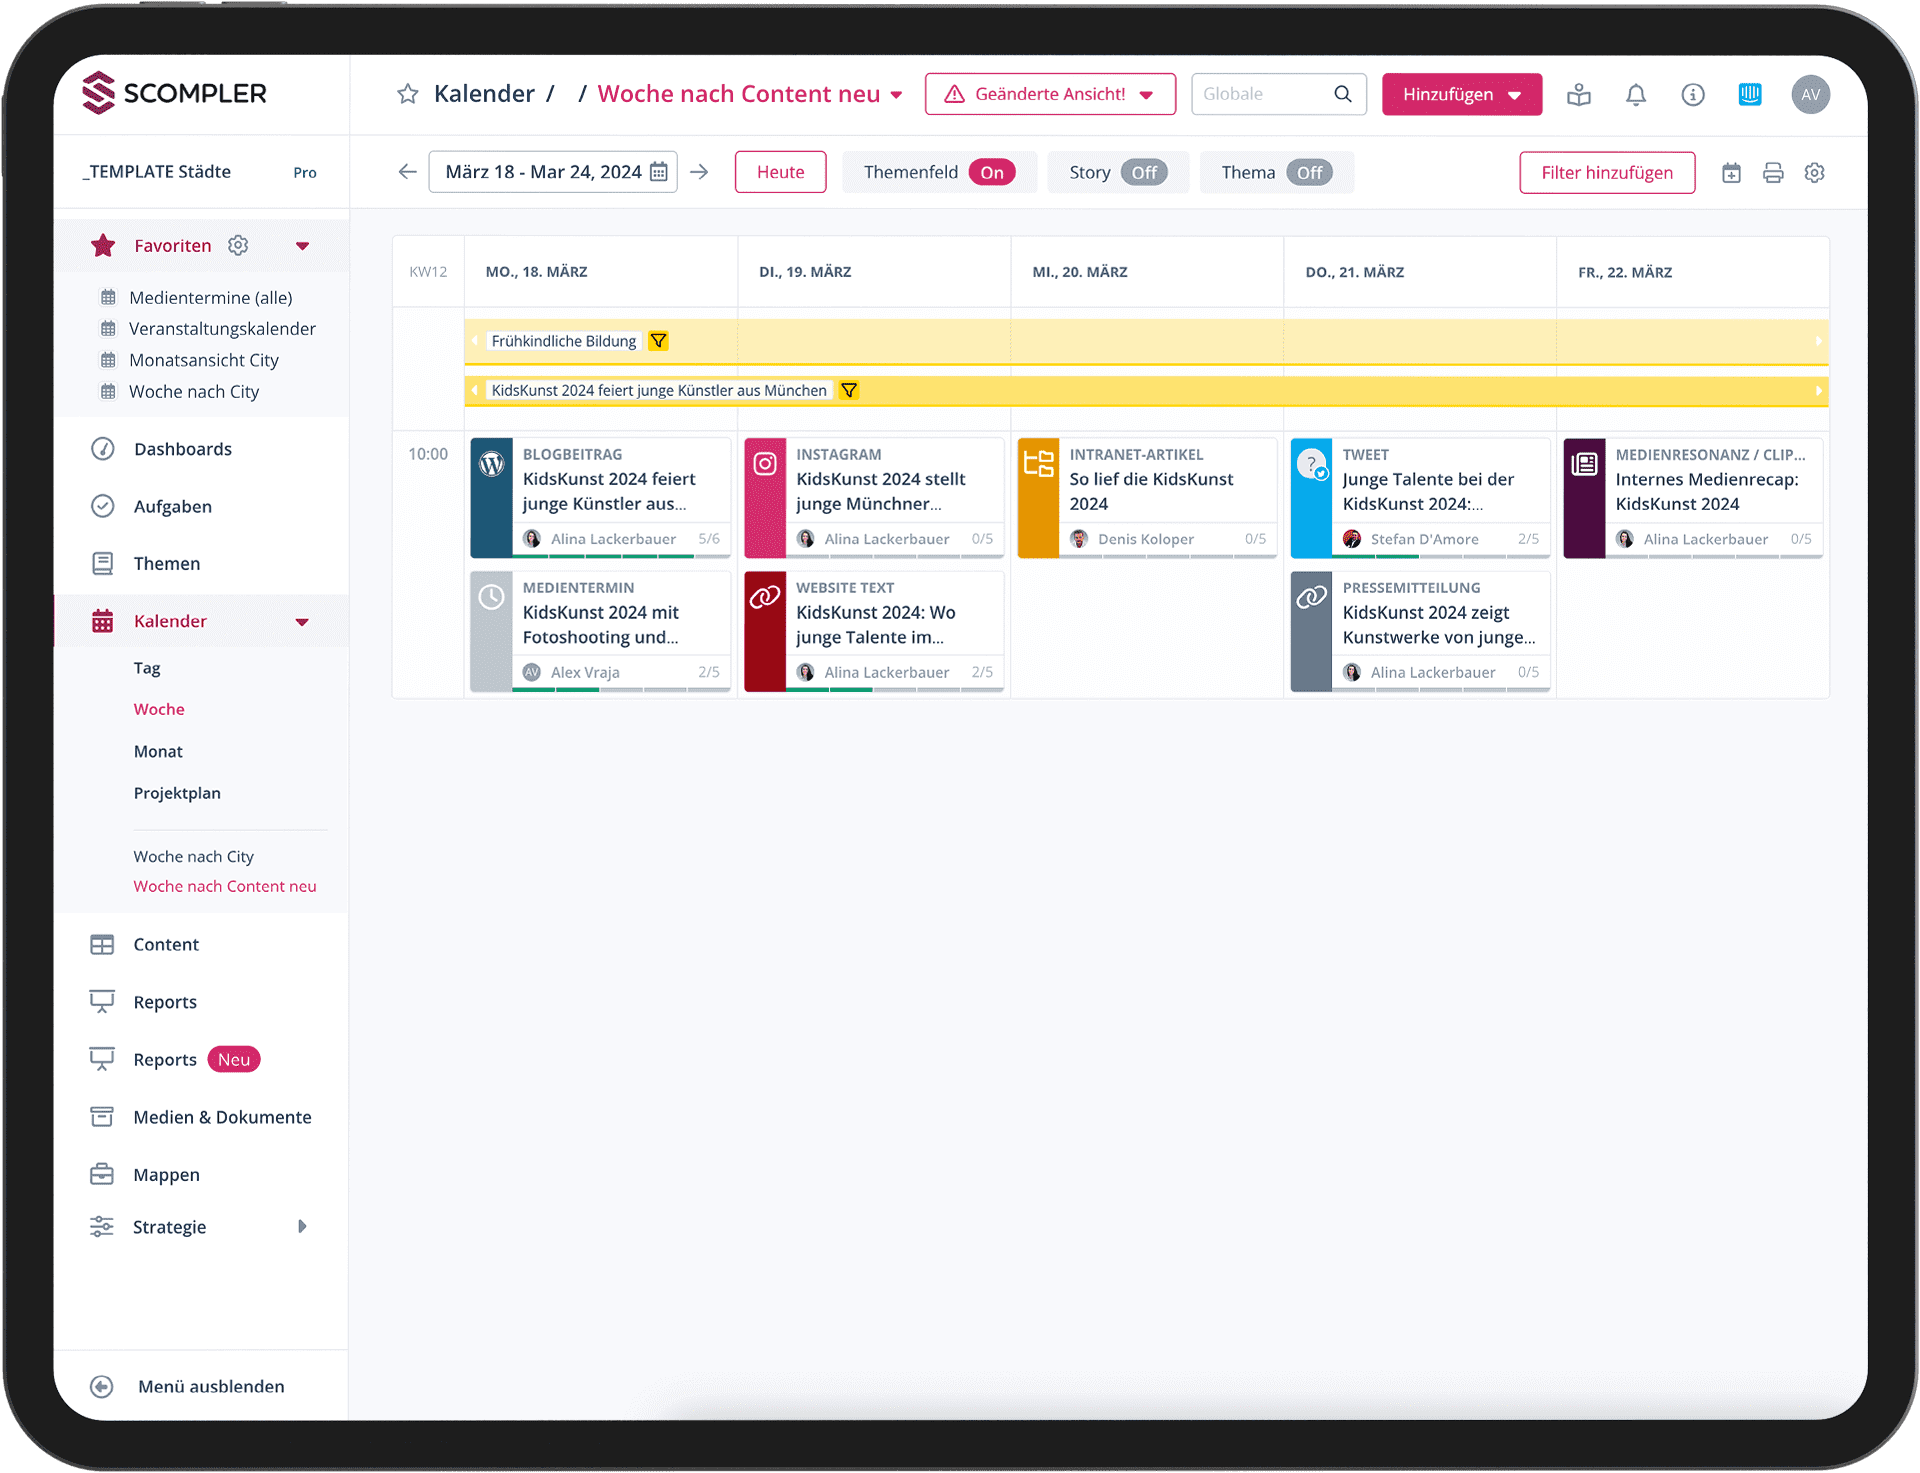Select the calendar settings gear icon
The height and width of the screenshot is (1473, 1920).
[1815, 172]
